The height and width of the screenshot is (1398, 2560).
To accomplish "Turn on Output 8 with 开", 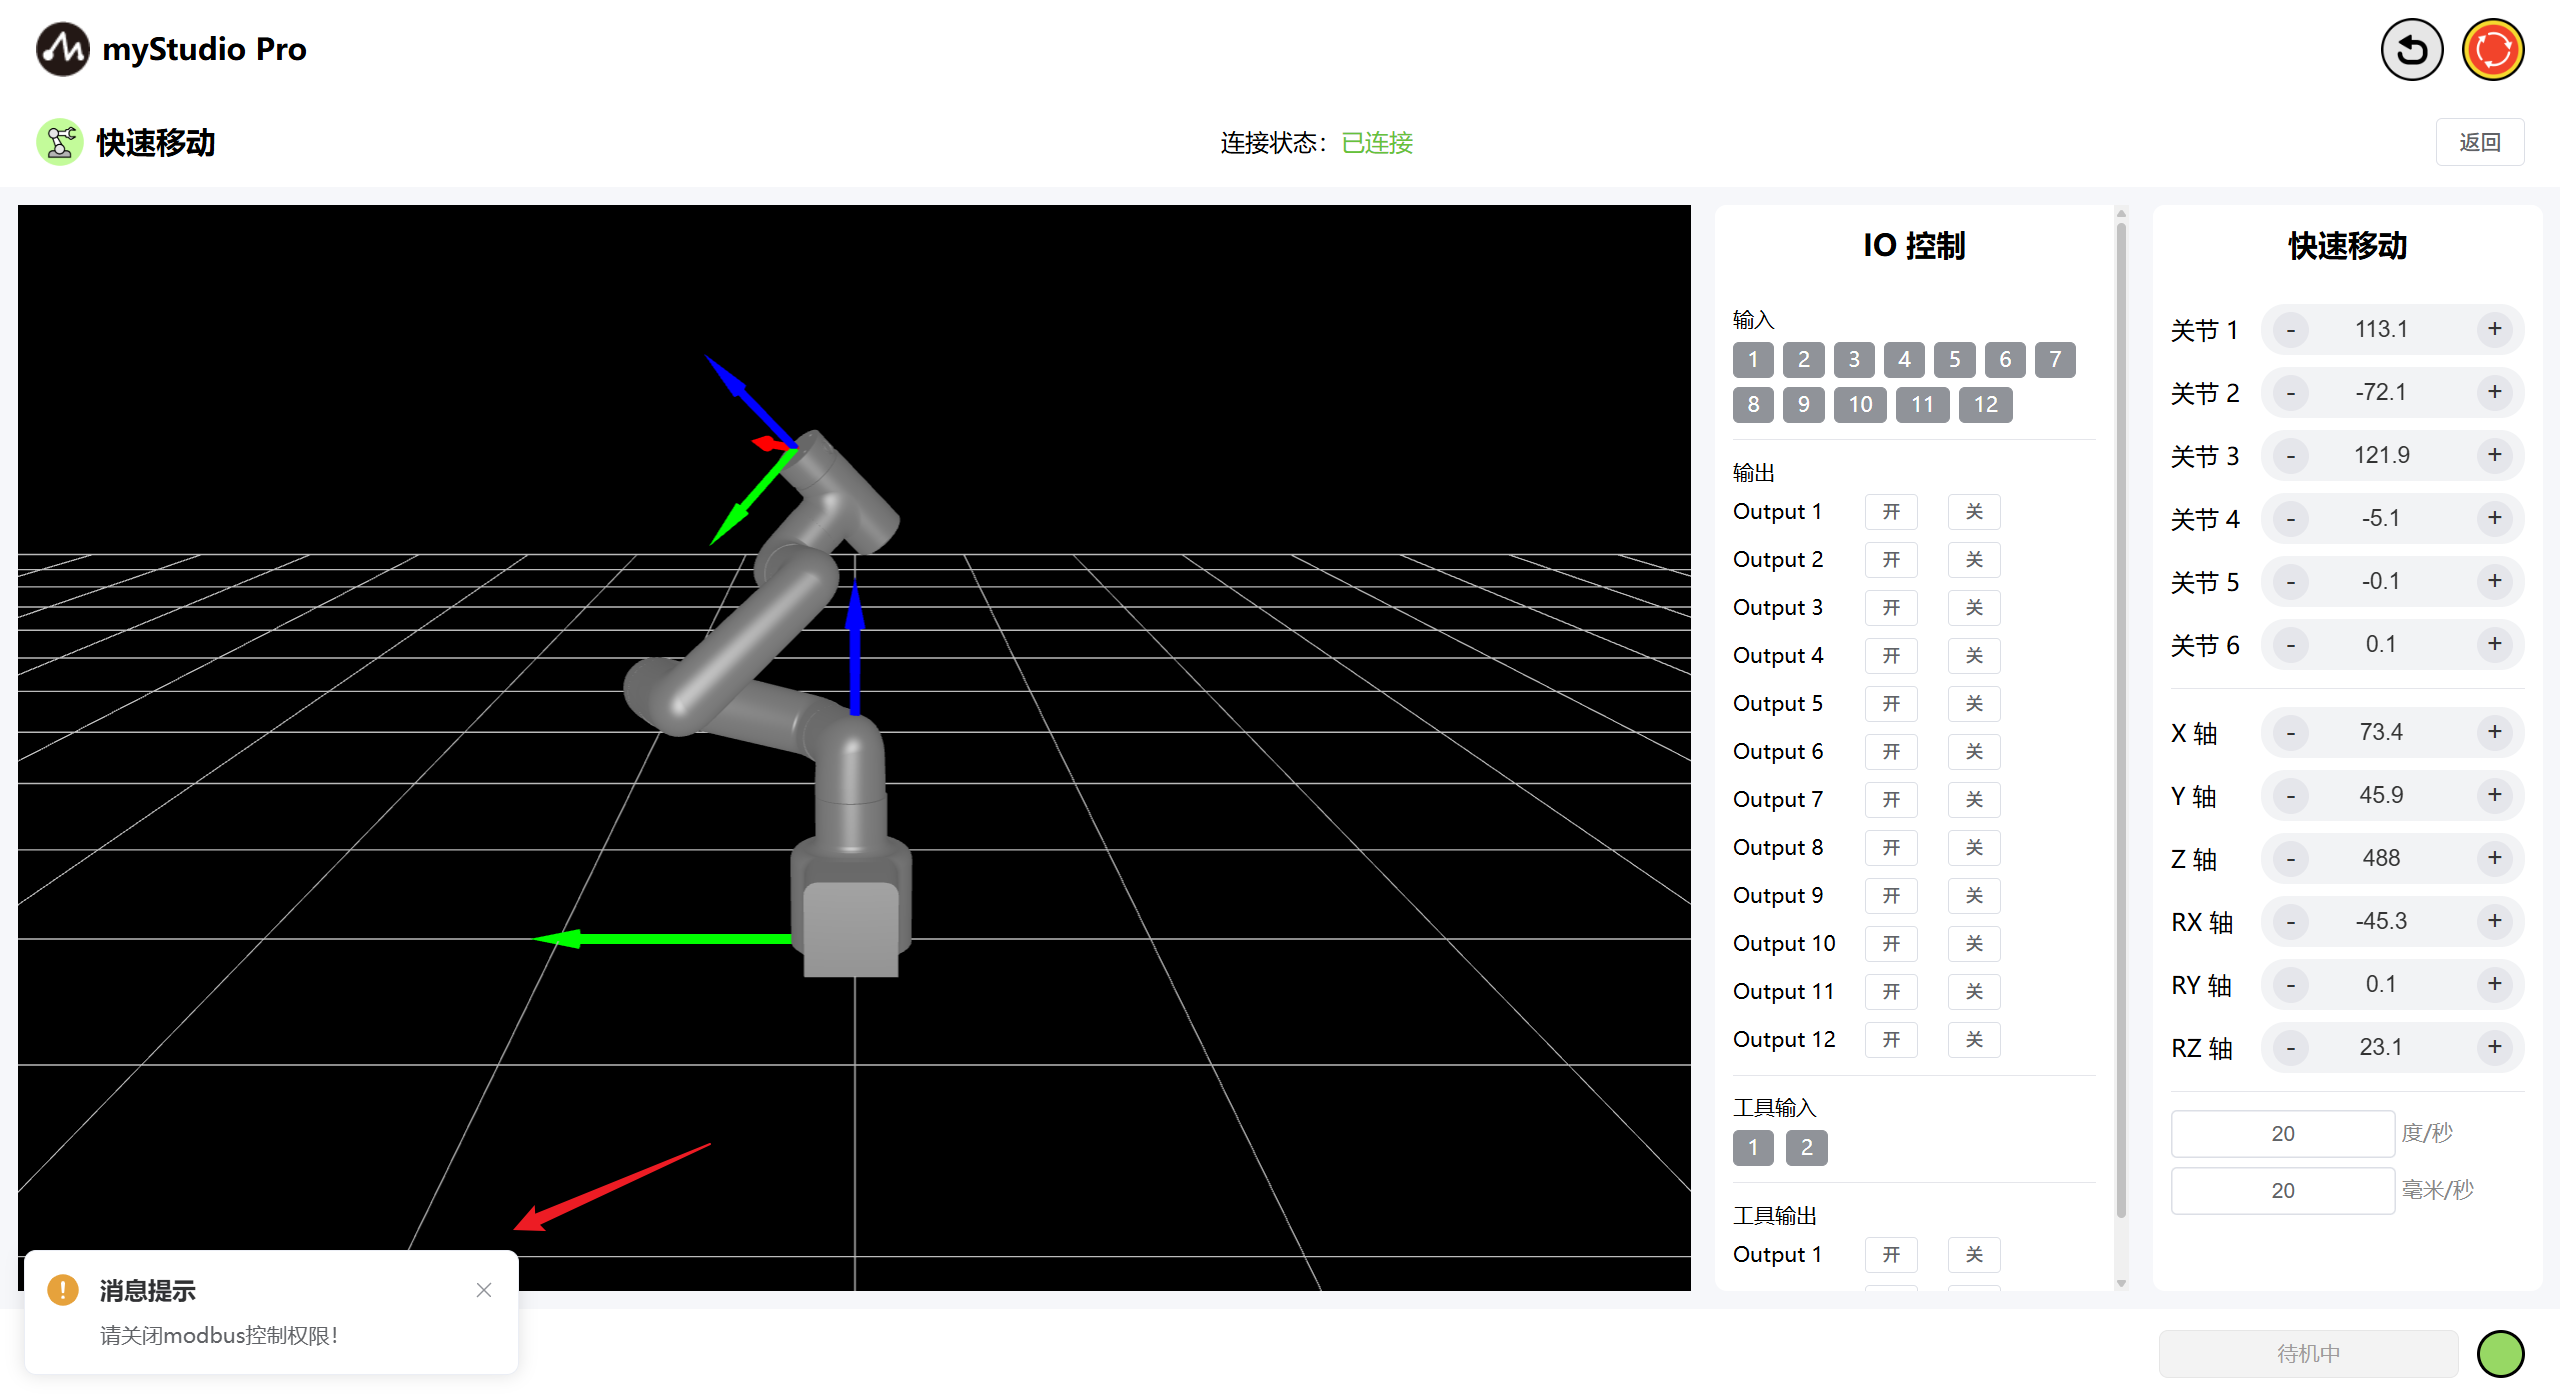I will 1891,848.
